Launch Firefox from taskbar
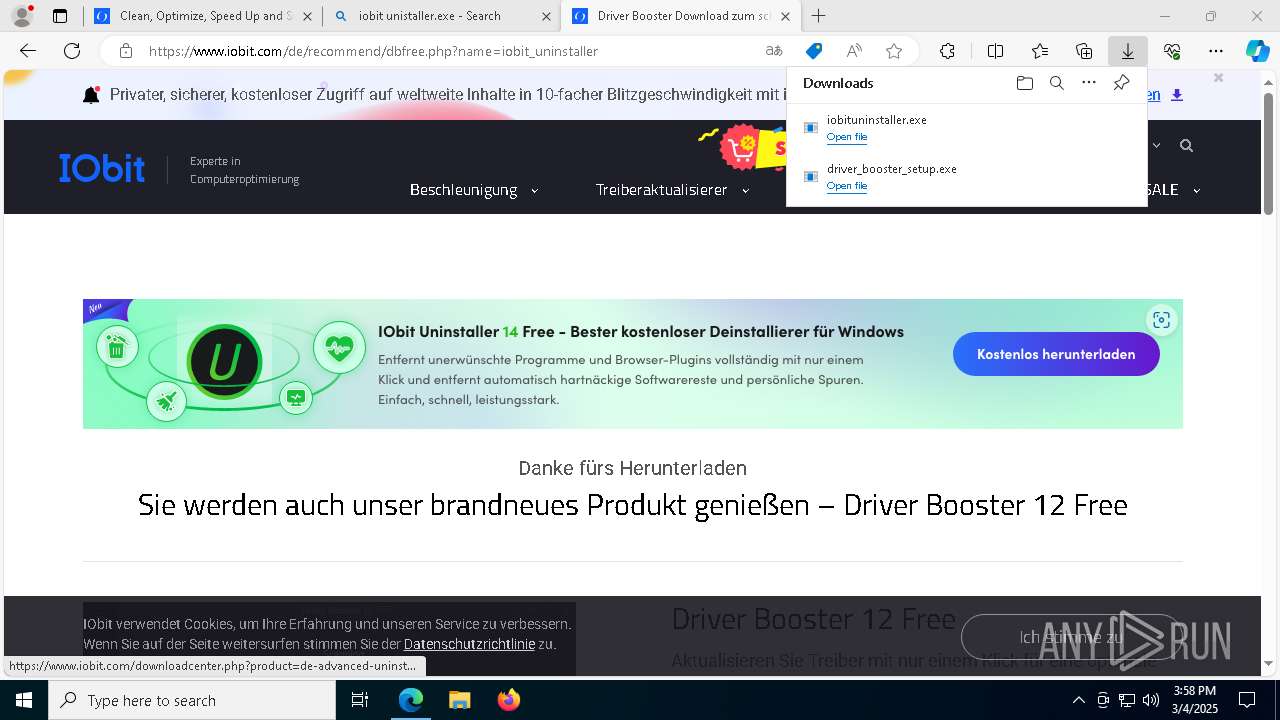The width and height of the screenshot is (1280, 720). 508,700
